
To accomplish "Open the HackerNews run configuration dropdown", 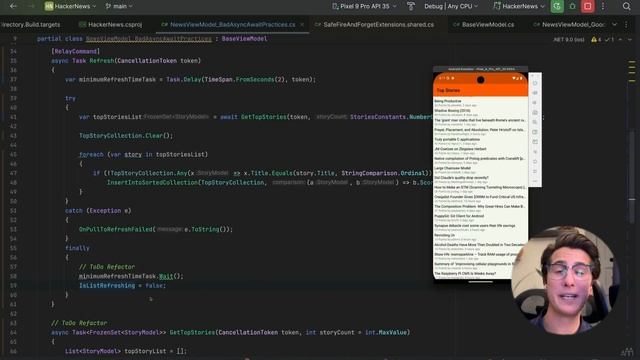I will [519, 6].
